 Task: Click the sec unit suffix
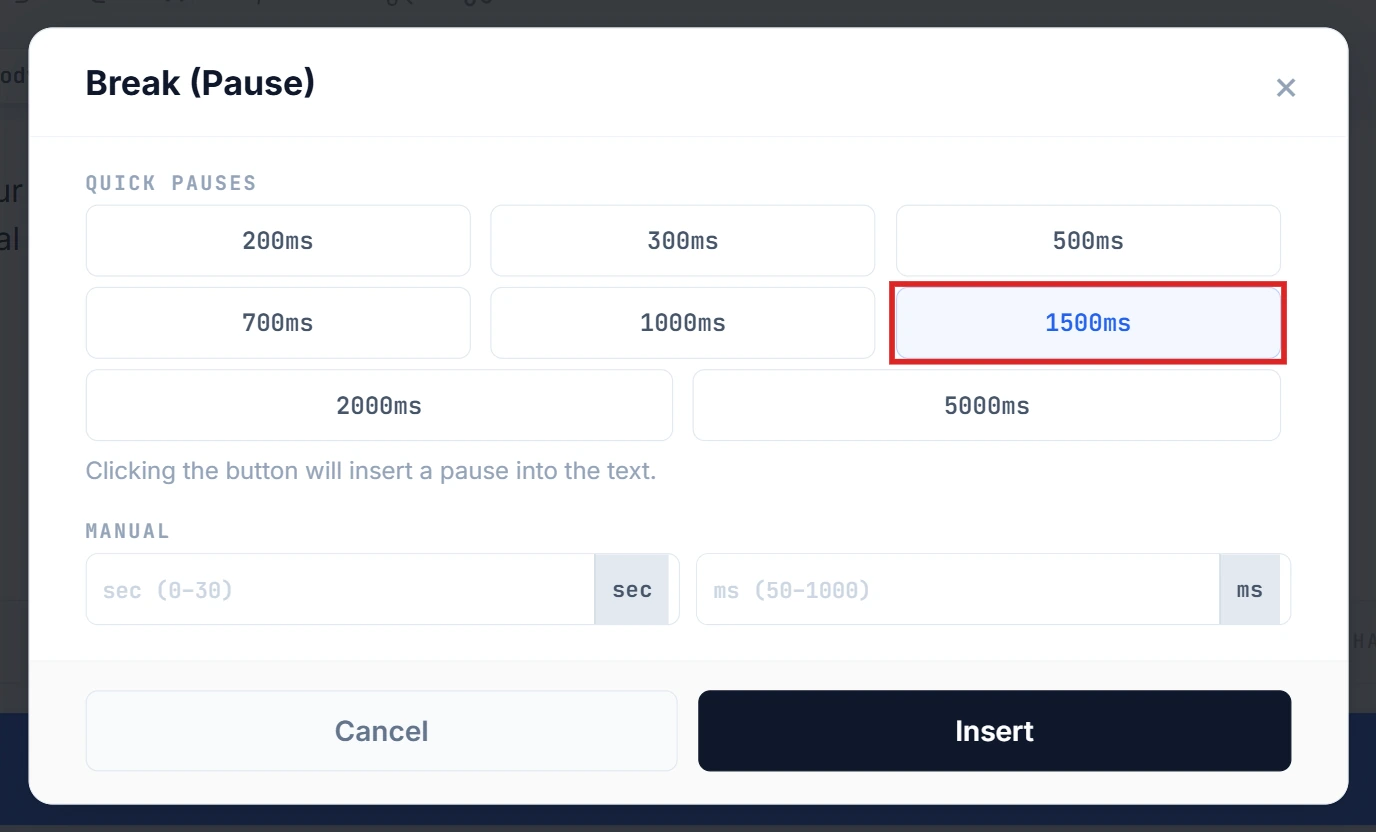tap(632, 589)
